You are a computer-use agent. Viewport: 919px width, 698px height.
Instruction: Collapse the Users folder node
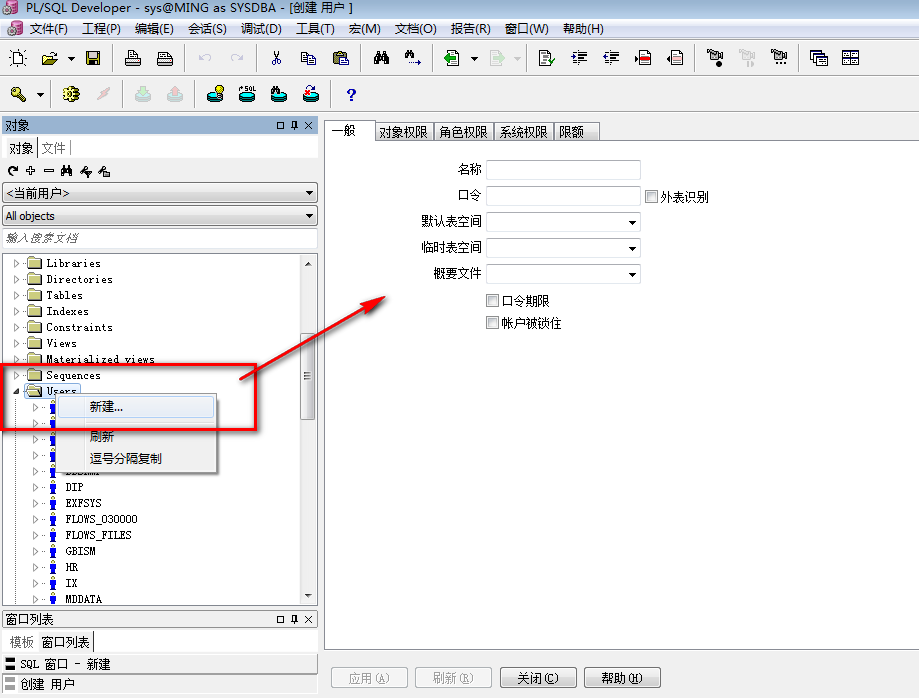pos(16,391)
